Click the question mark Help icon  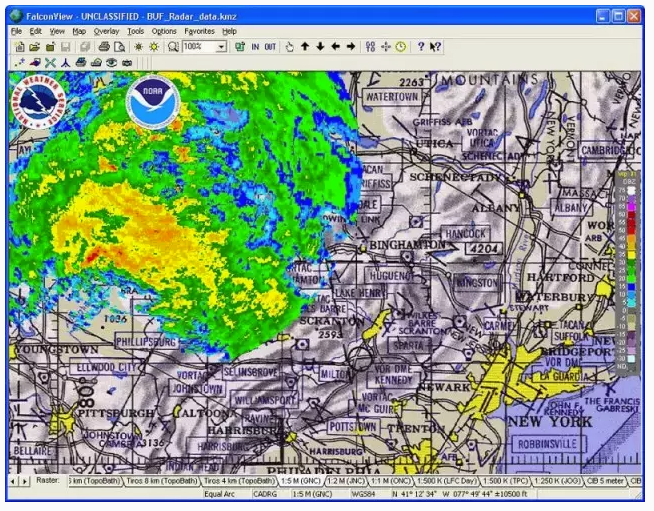(421, 47)
